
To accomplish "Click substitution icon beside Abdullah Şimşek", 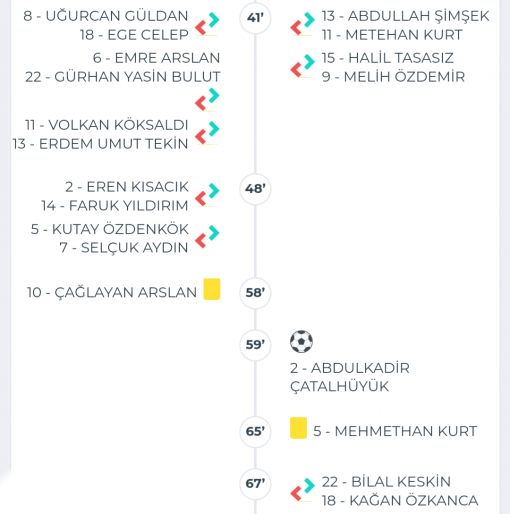I will tap(303, 24).
